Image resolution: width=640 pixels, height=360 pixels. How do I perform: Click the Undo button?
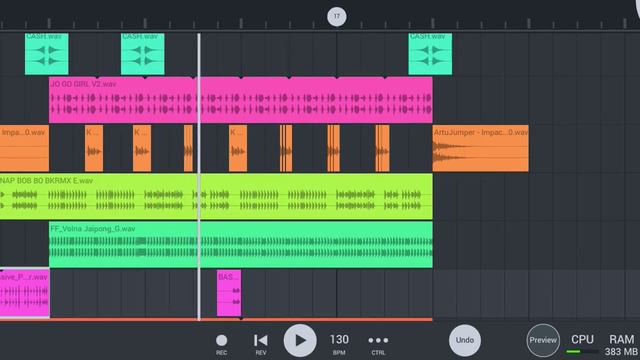[464, 340]
